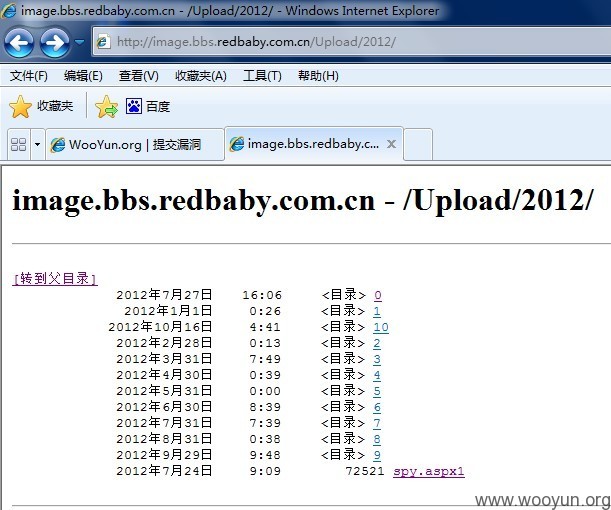Open directory 1 link
Screen dimensions: 611x510
377,311
